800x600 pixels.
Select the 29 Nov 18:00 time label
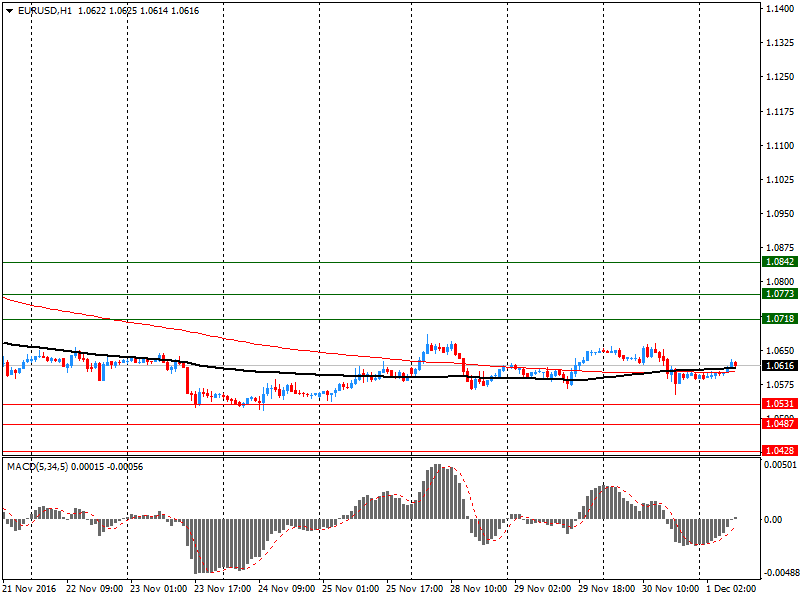607,589
